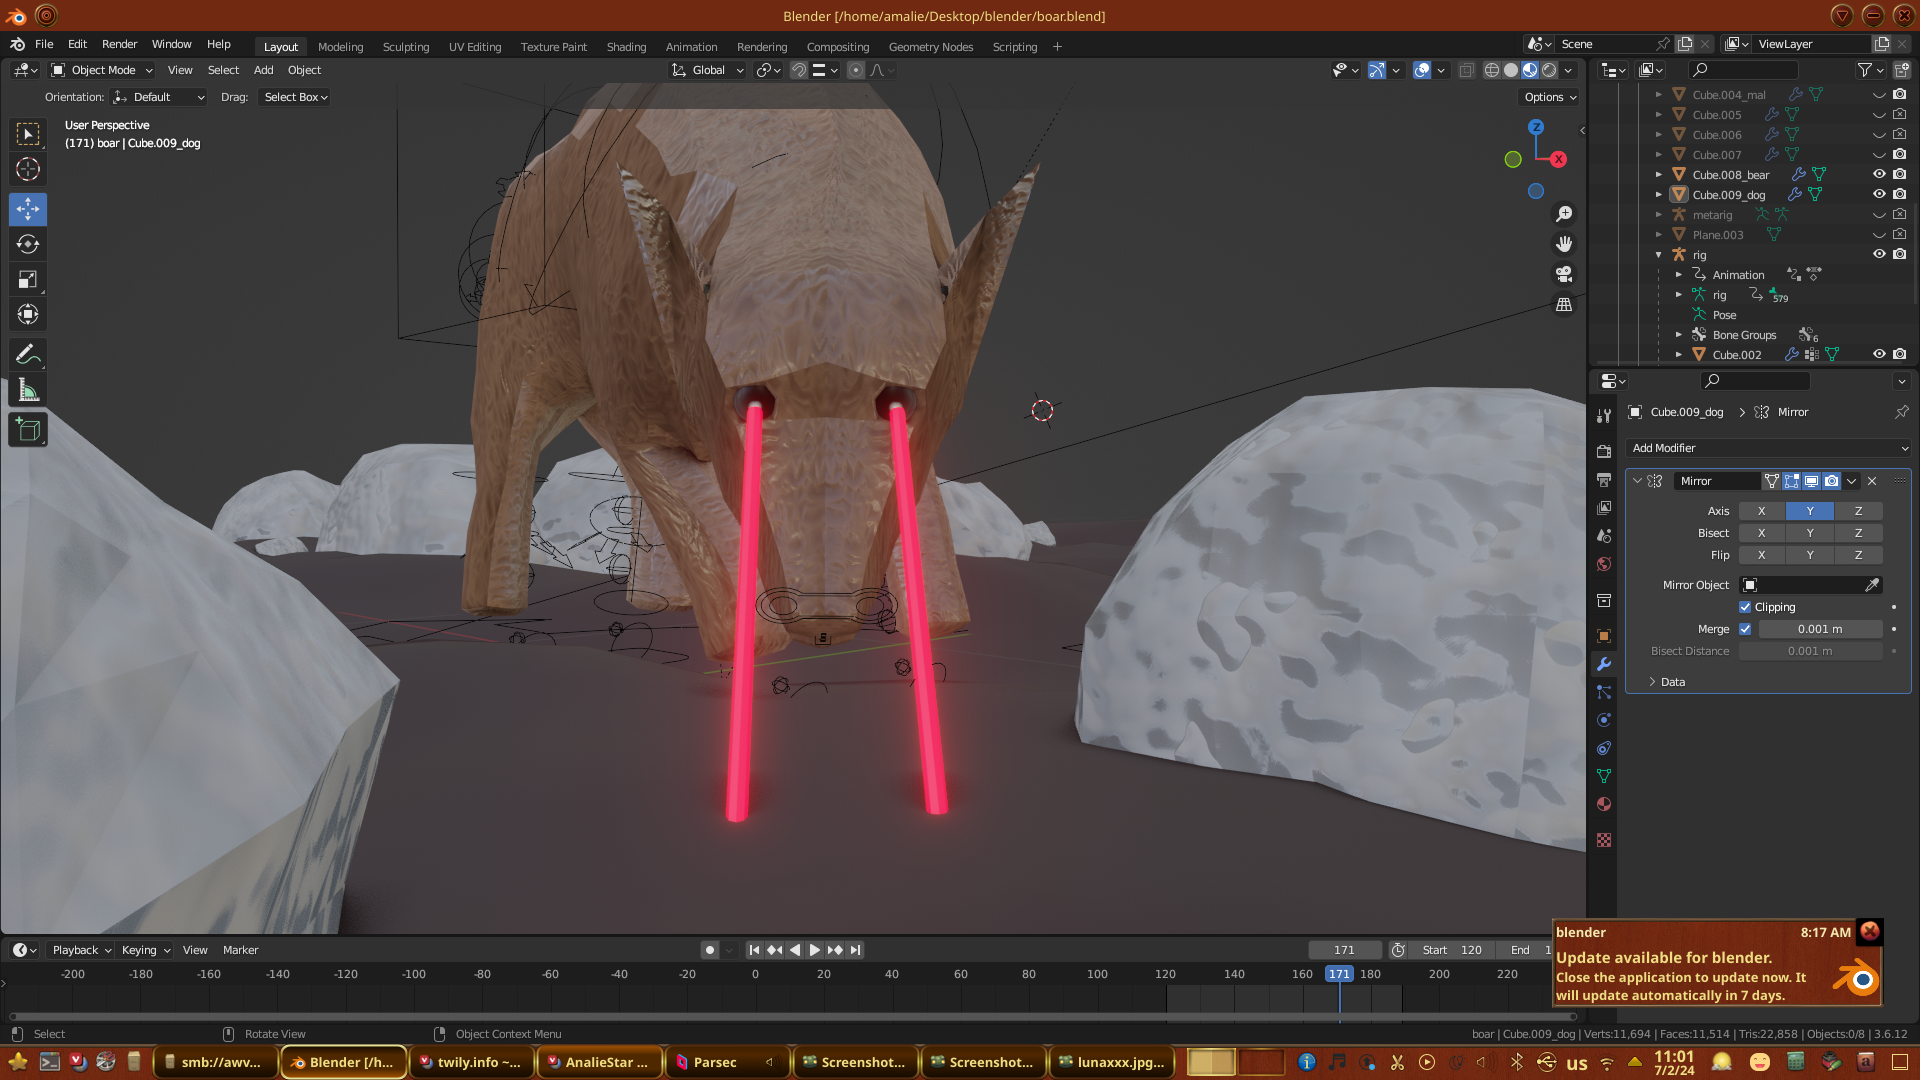Open Modifiers wrench tab in properties
Image resolution: width=1920 pixels, height=1080 pixels.
click(1604, 664)
